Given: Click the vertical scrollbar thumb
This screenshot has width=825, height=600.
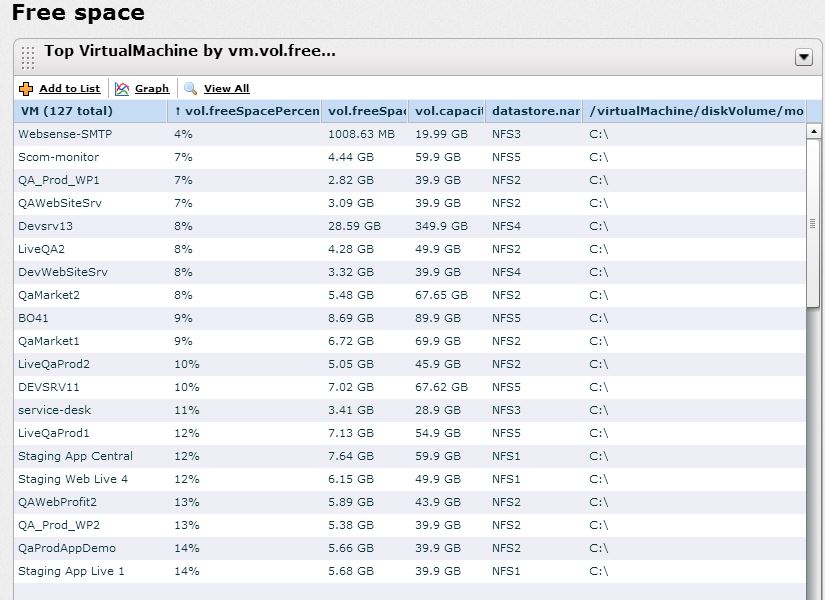Looking at the screenshot, I should tap(813, 223).
